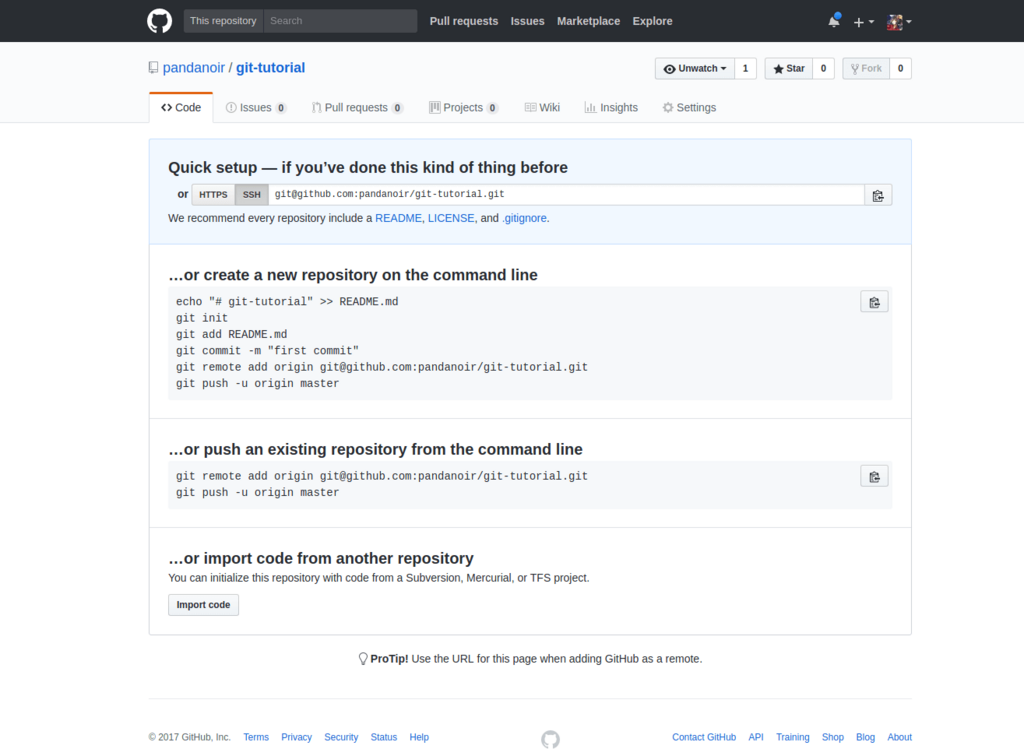The width and height of the screenshot is (1024, 749).
Task: Open the Blog footer link
Action: pos(865,737)
